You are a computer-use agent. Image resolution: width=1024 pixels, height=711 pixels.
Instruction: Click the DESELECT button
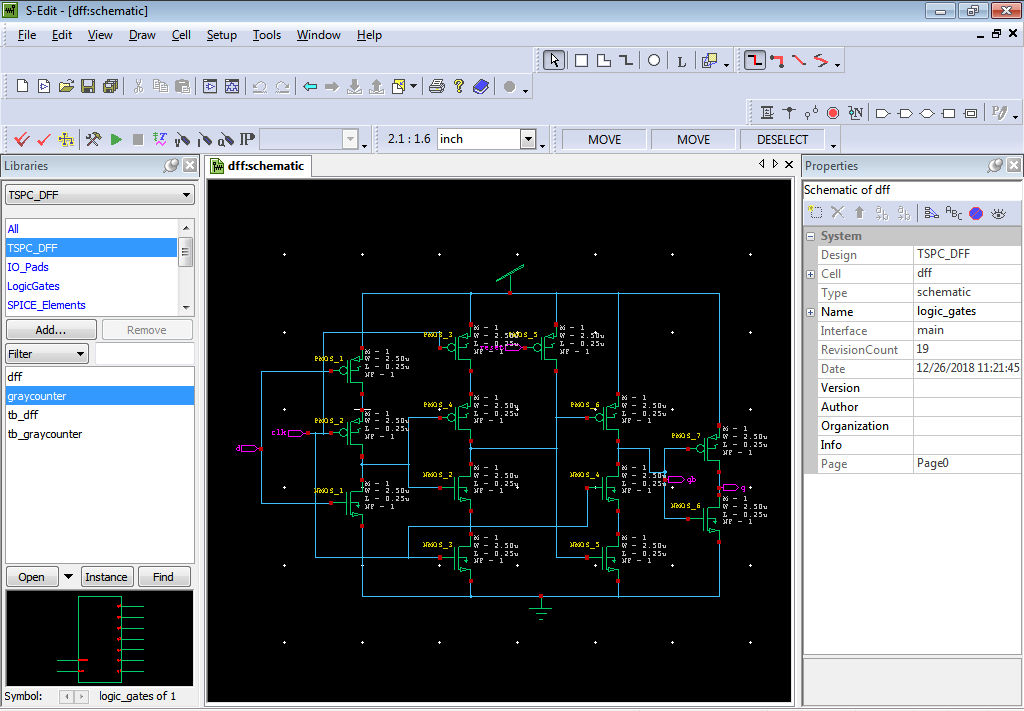click(782, 140)
